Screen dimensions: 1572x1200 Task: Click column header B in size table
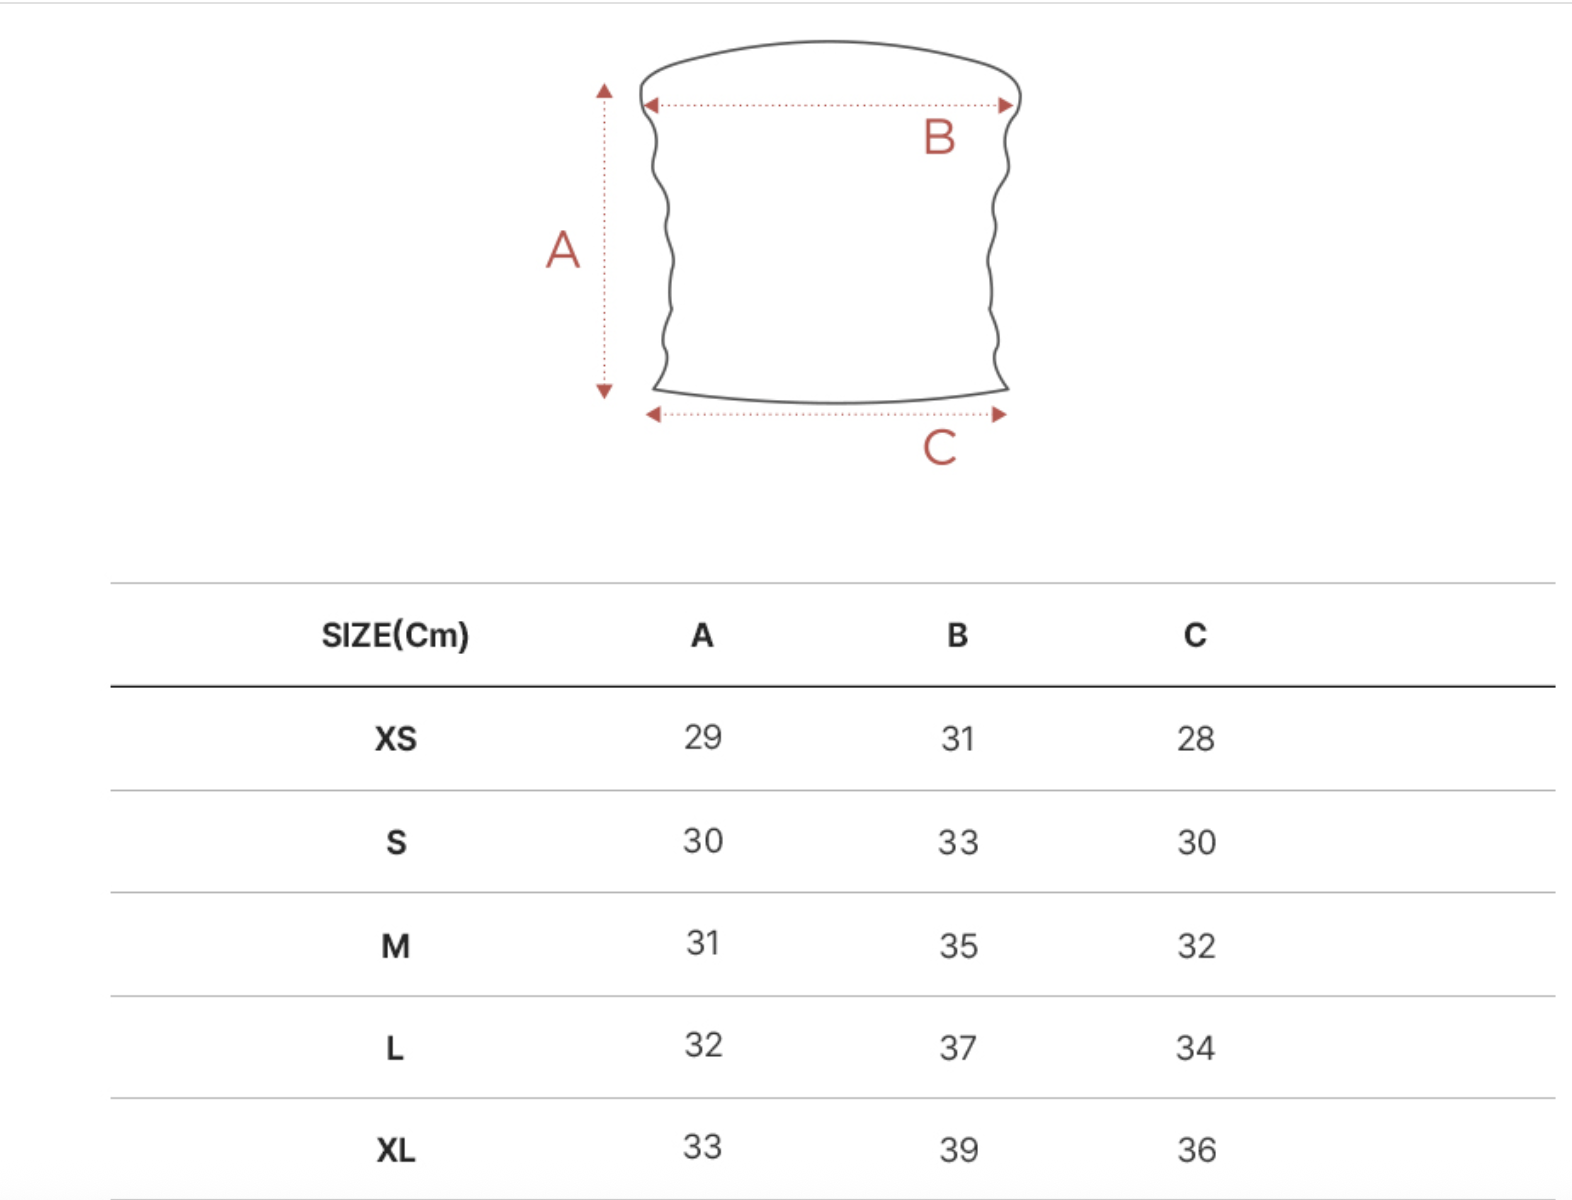coord(957,635)
